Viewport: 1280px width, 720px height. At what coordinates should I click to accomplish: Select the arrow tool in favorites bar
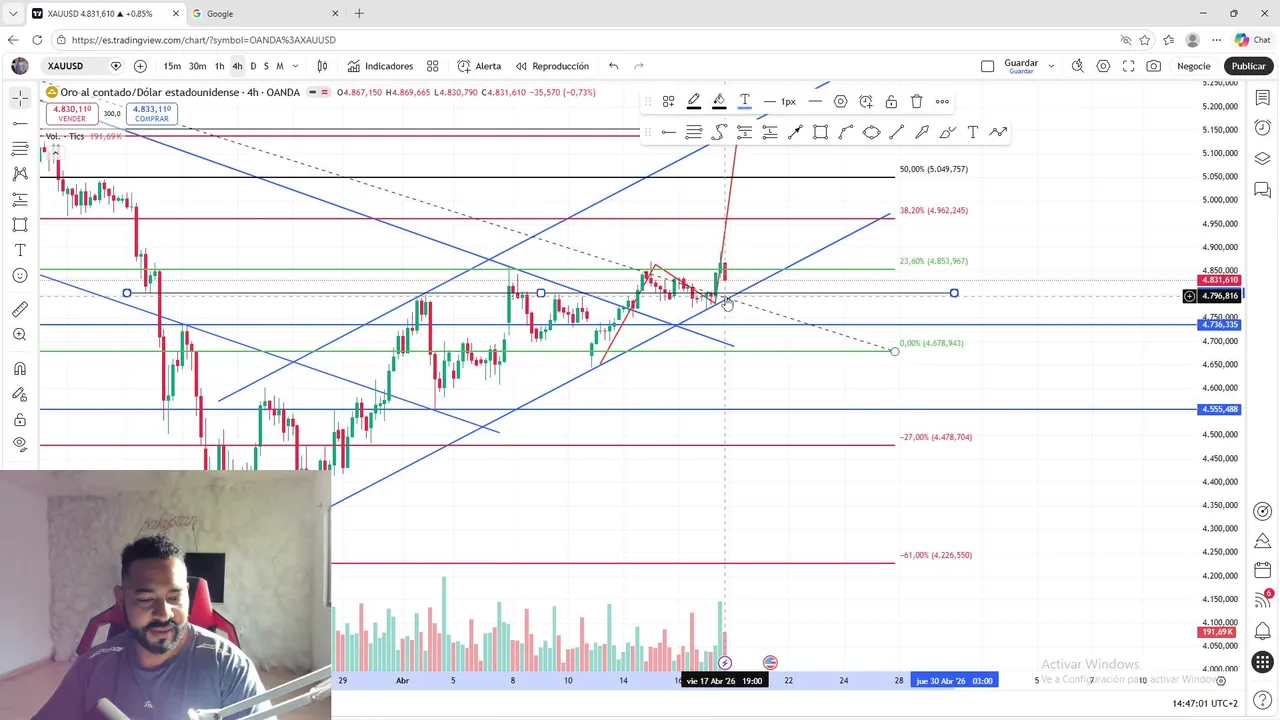795,132
